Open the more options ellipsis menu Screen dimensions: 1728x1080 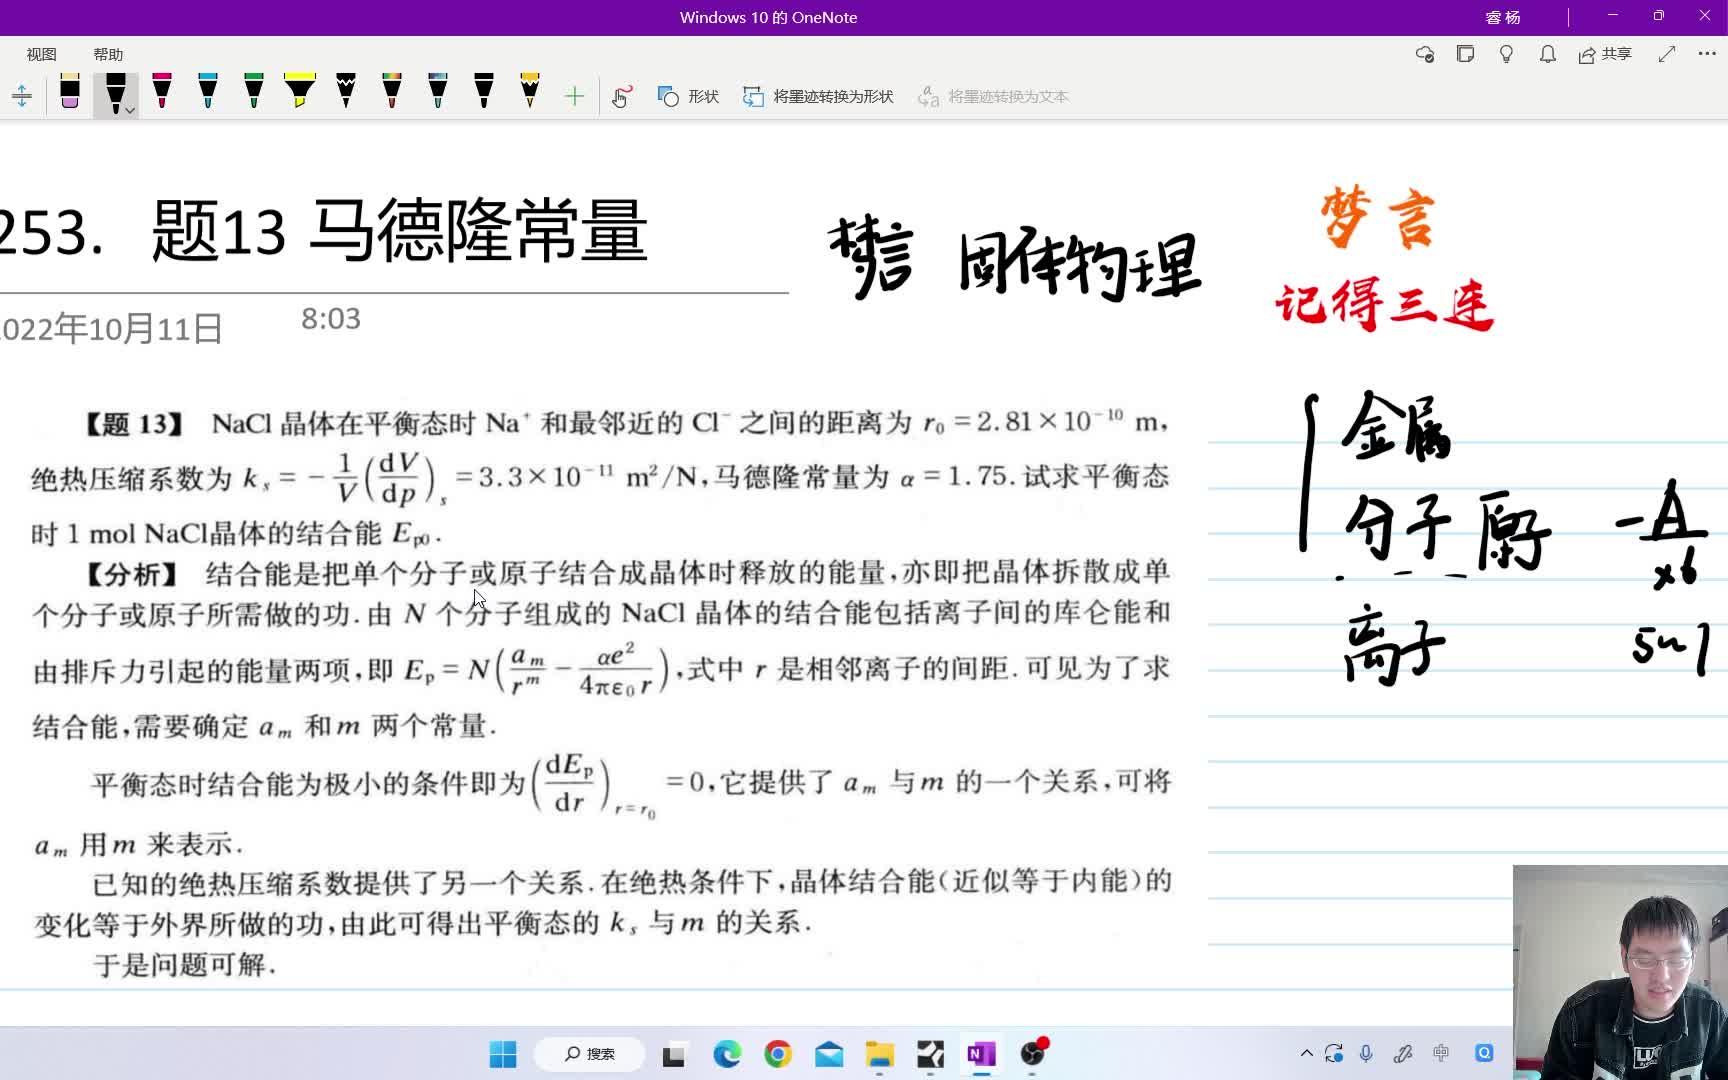1707,54
